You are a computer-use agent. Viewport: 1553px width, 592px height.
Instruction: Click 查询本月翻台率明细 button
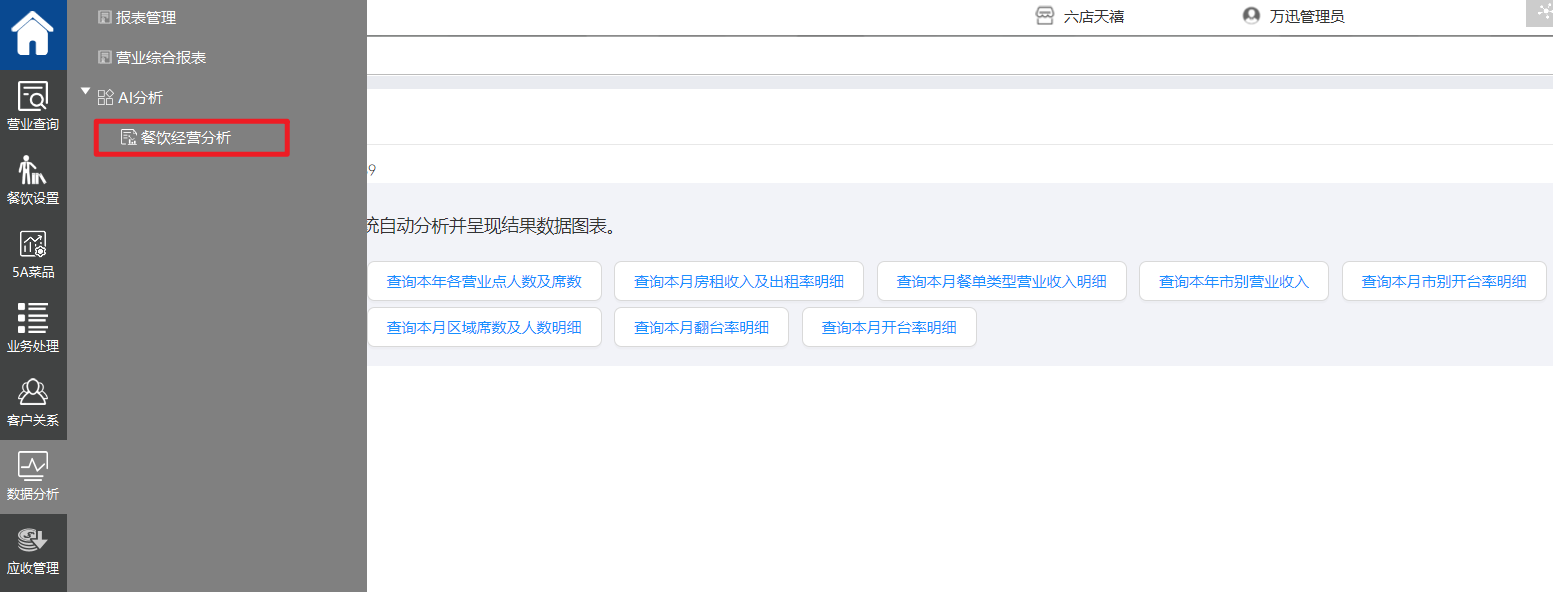pyautogui.click(x=702, y=327)
